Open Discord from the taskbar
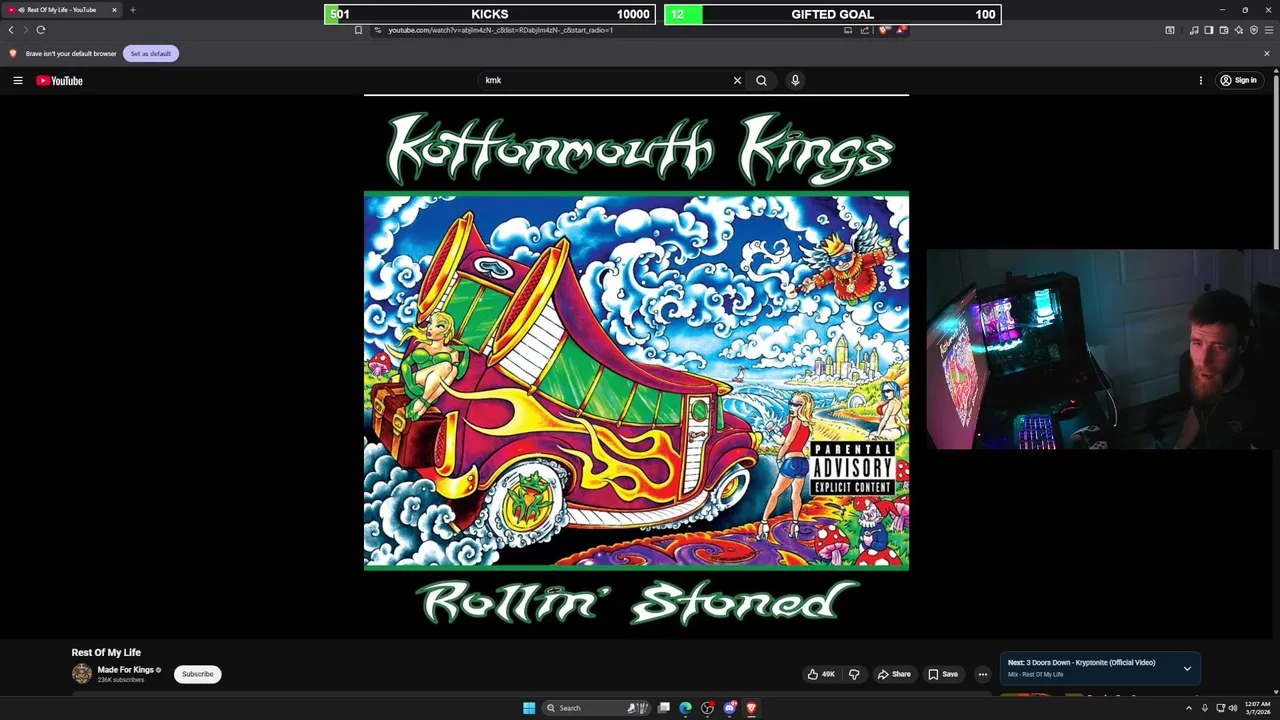 [730, 708]
